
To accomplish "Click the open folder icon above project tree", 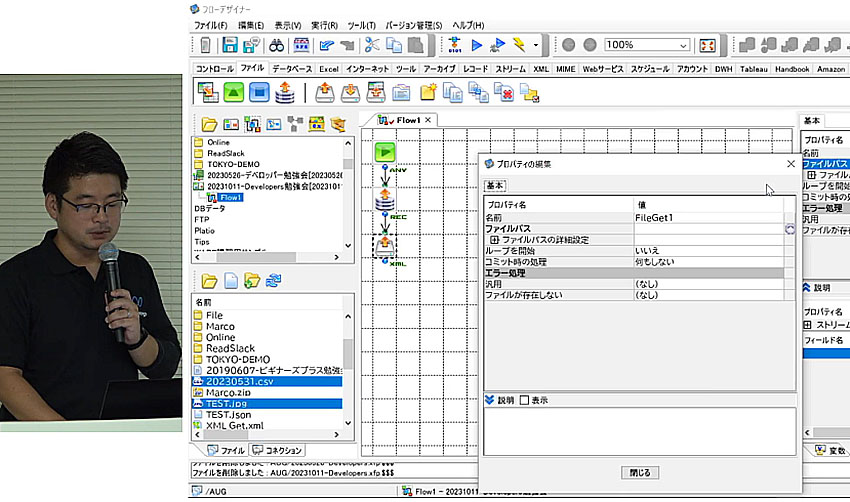I will click(x=209, y=125).
